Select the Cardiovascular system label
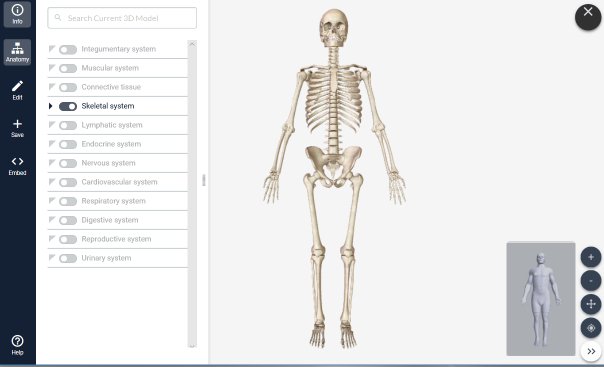Viewport: 604px width, 367px height. click(119, 182)
